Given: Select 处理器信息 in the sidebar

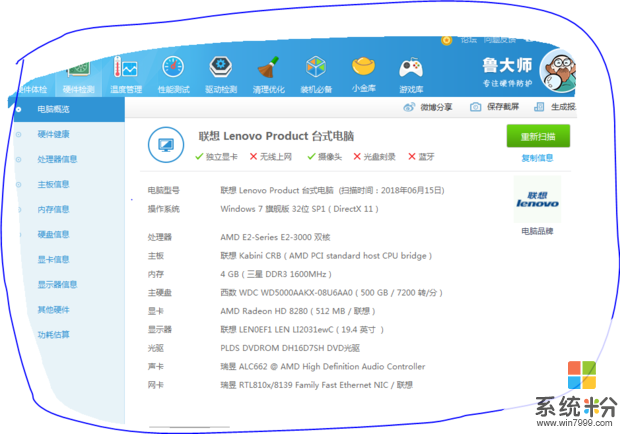Looking at the screenshot, I should 57,159.
